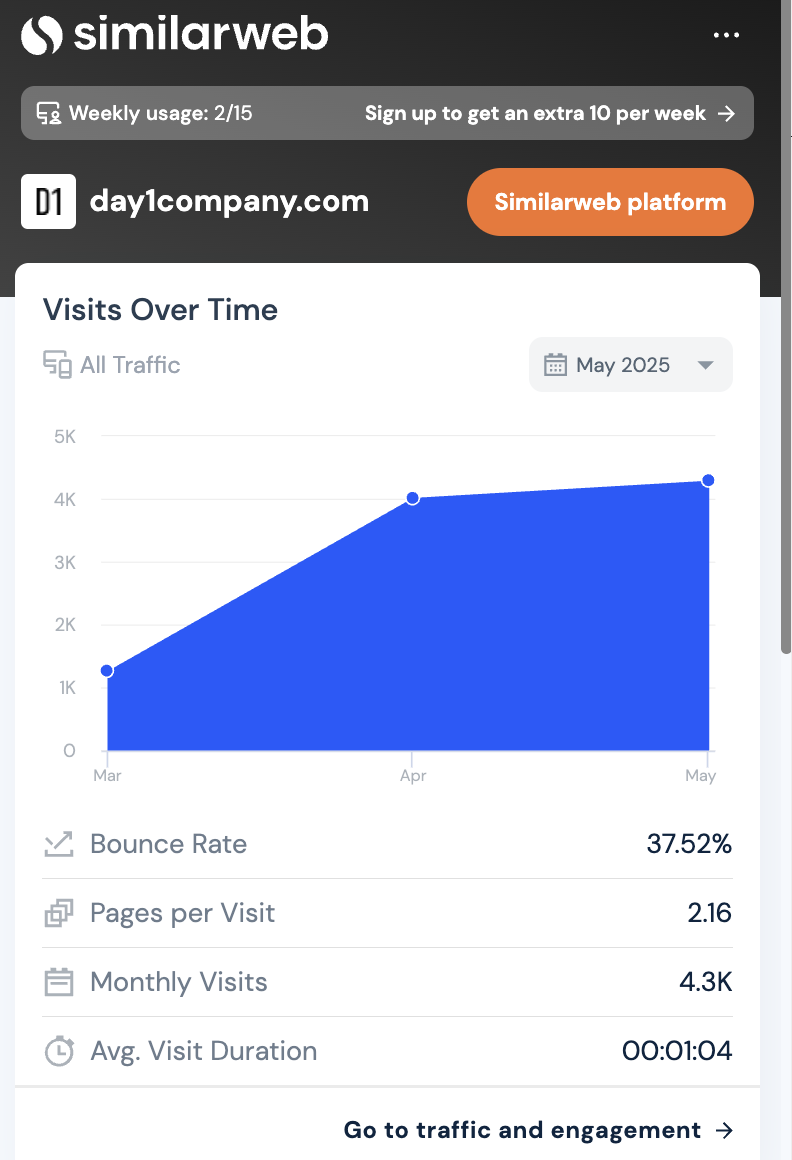Expand the date dropdown caret arrow

tap(705, 365)
